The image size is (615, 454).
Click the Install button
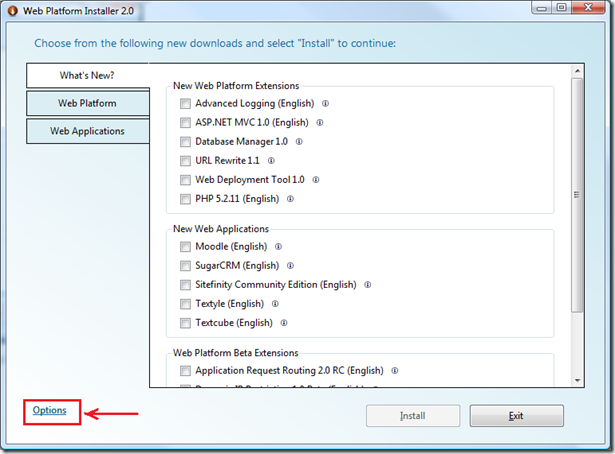pyautogui.click(x=413, y=416)
